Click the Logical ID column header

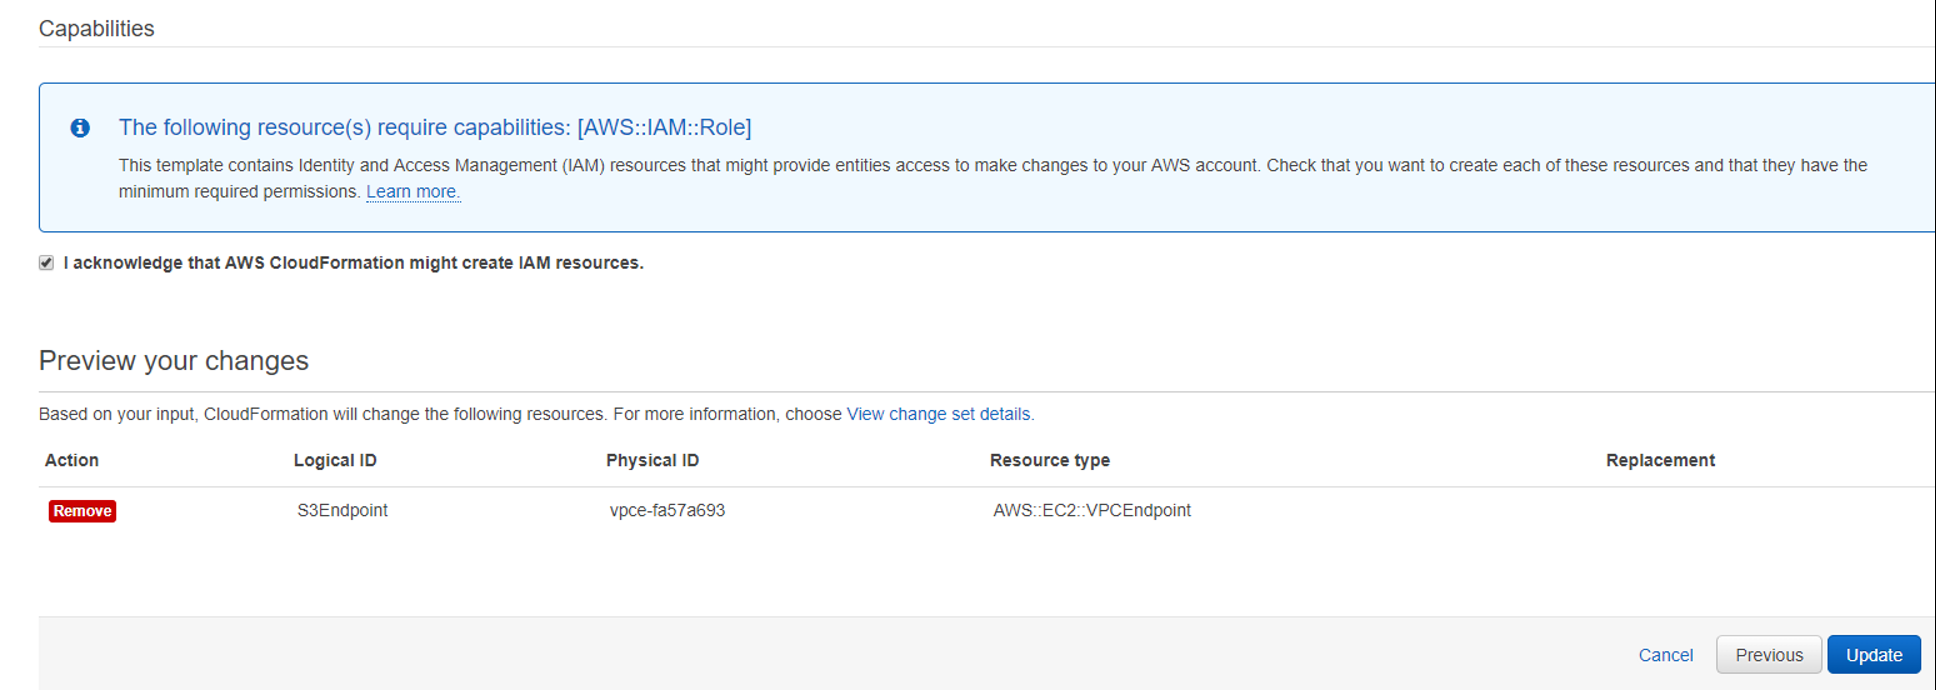[335, 460]
